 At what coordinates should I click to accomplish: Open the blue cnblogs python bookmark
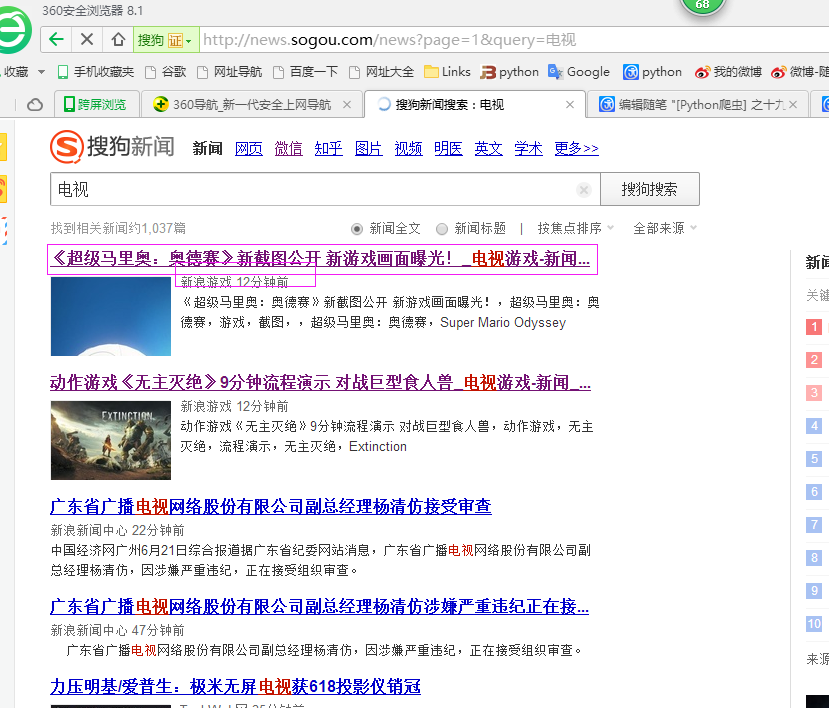[652, 72]
